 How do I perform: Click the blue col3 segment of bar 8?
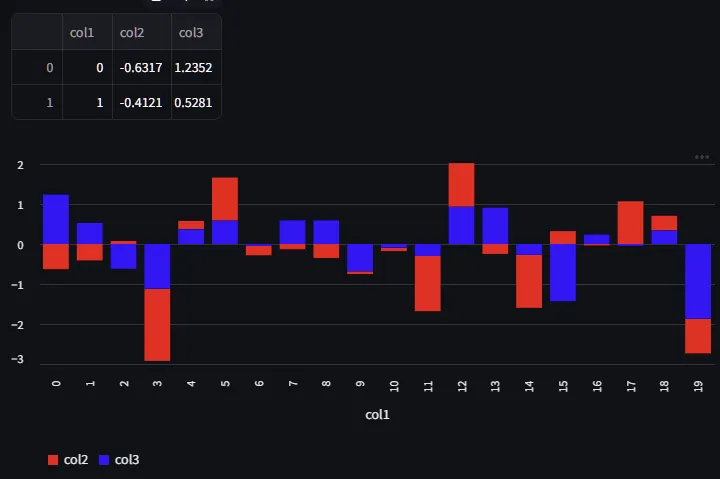(x=326, y=232)
